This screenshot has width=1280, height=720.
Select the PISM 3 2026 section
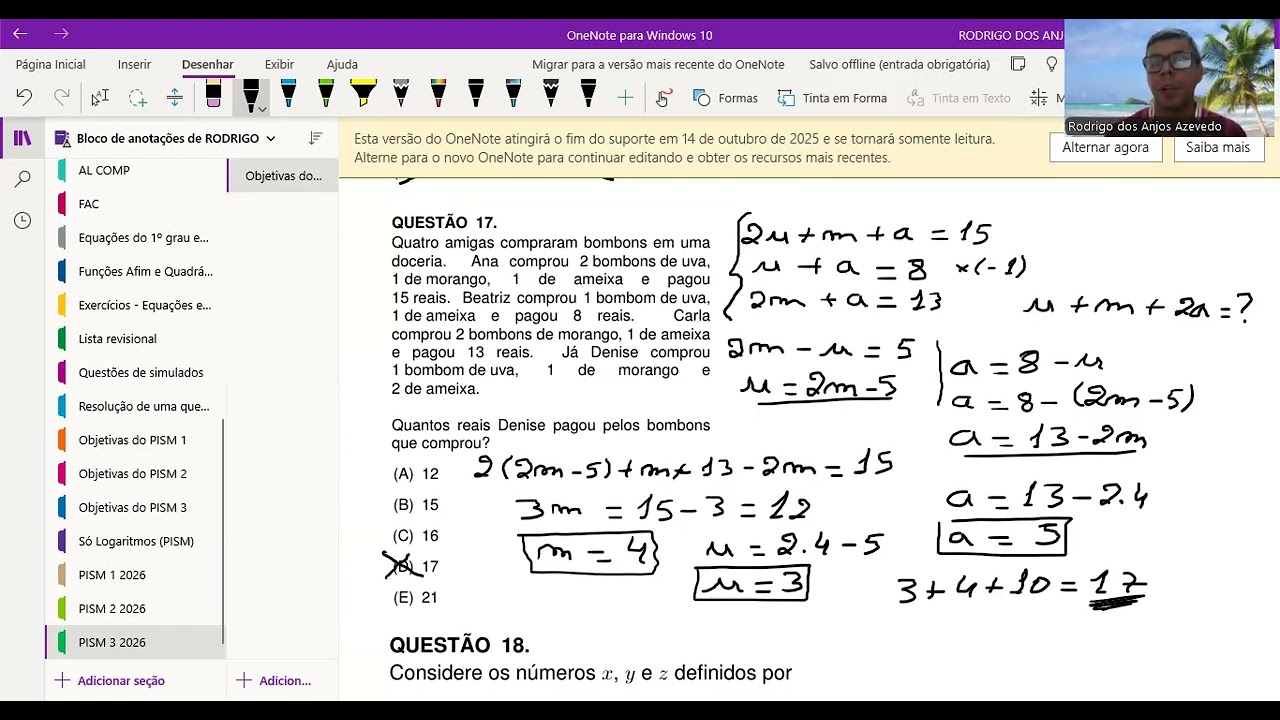136,642
